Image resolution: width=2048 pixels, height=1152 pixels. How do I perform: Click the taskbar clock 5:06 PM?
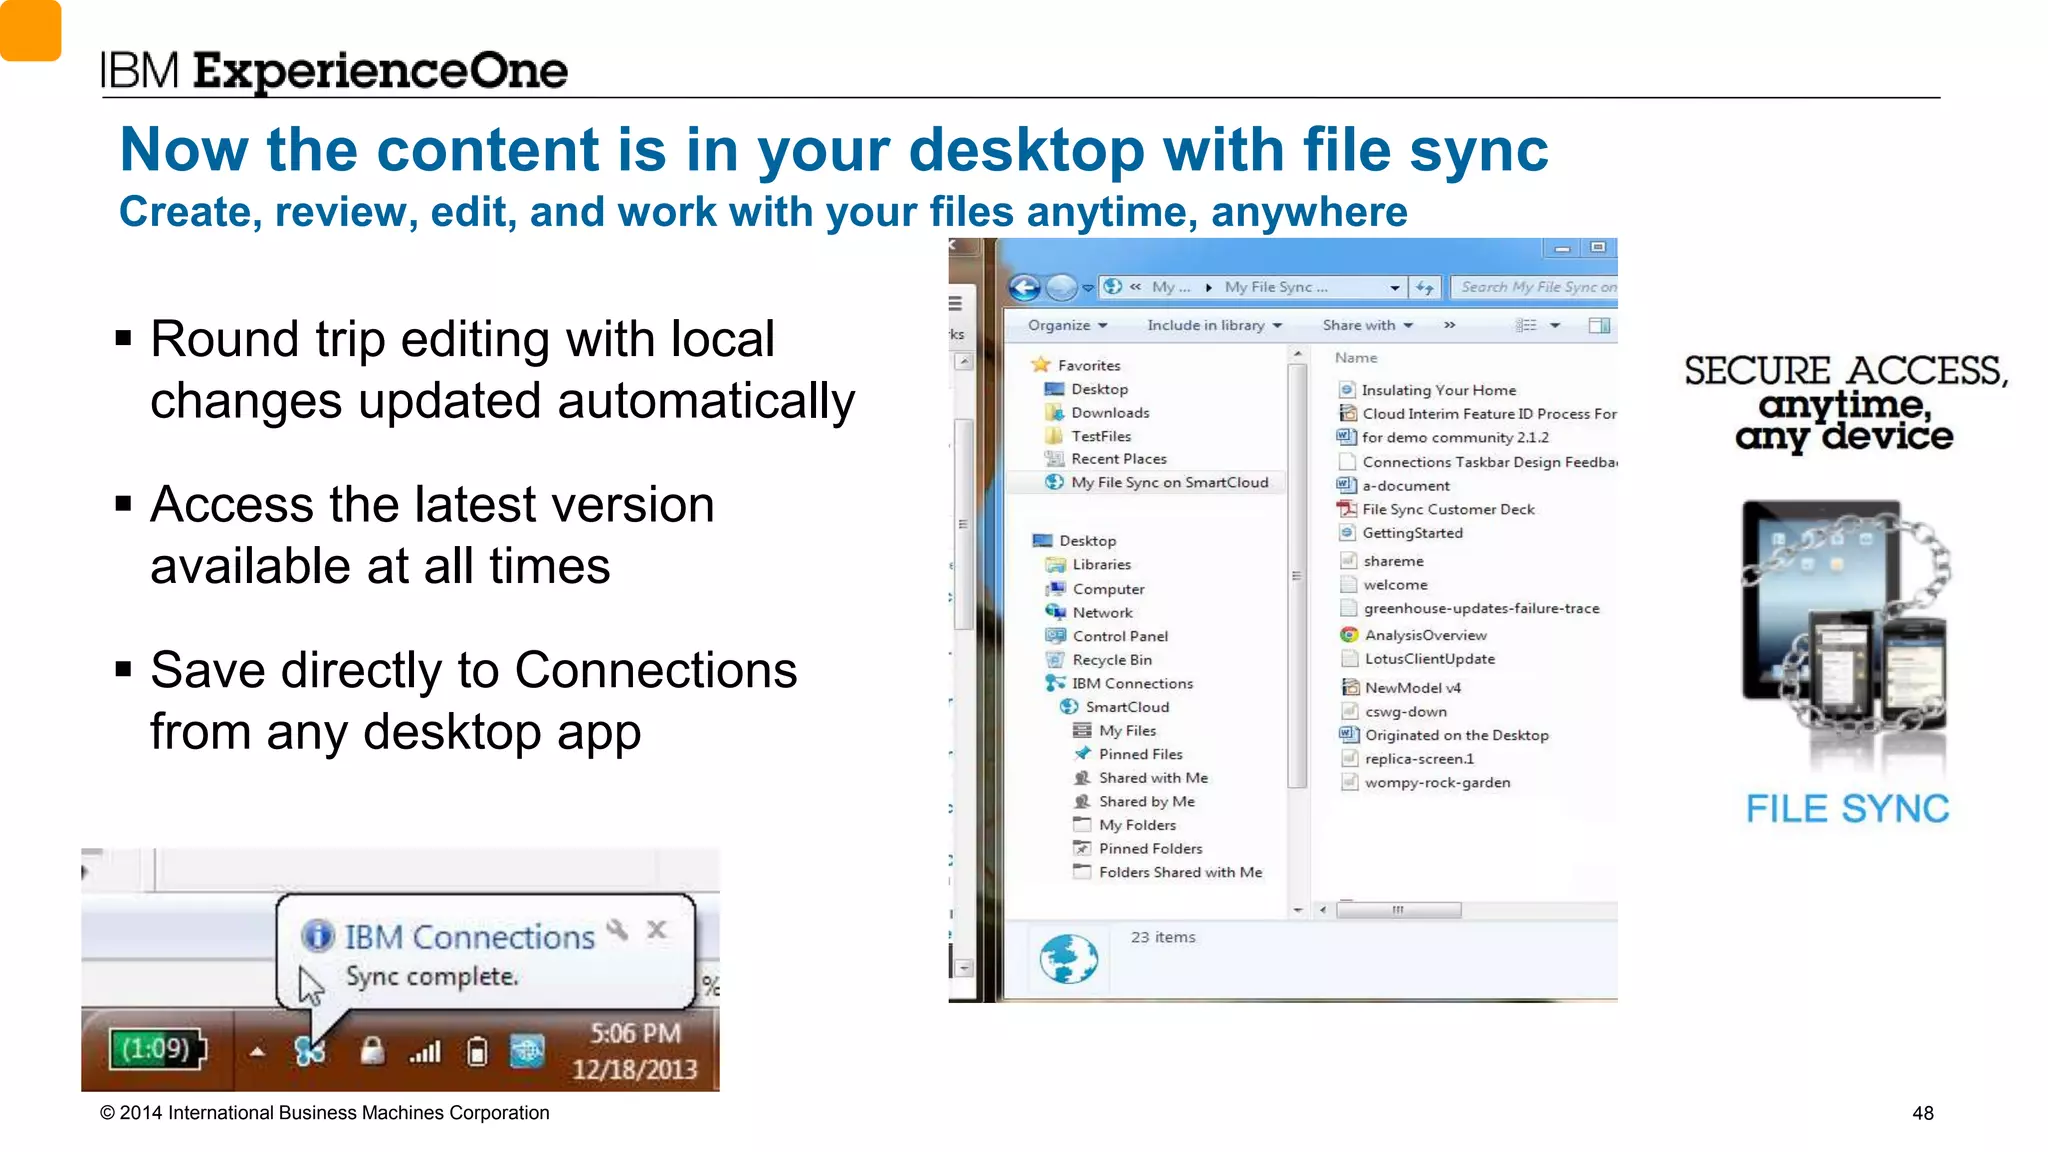(635, 1033)
